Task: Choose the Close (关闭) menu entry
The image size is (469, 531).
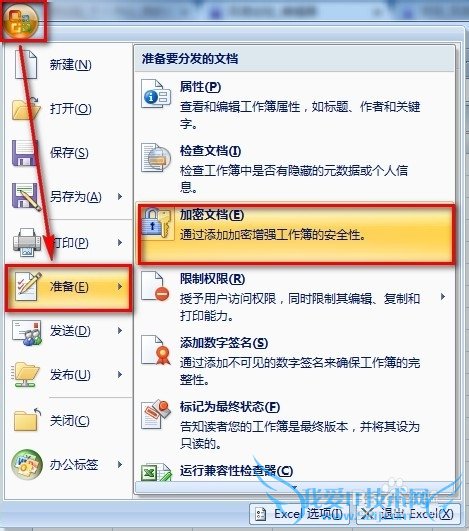Action: pyautogui.click(x=69, y=421)
